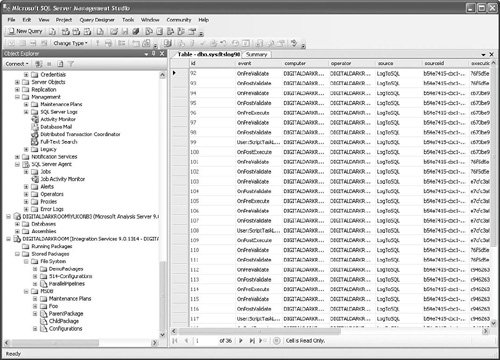Toggle the Show Results Pane button

44,43
